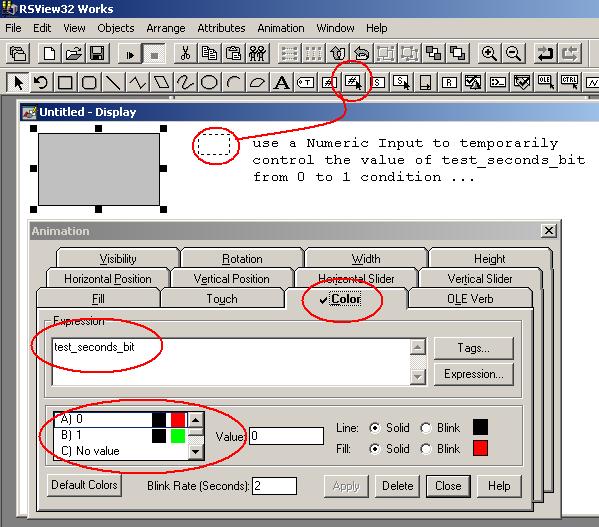Open the Attributes menu
The height and width of the screenshot is (527, 599).
click(x=221, y=28)
